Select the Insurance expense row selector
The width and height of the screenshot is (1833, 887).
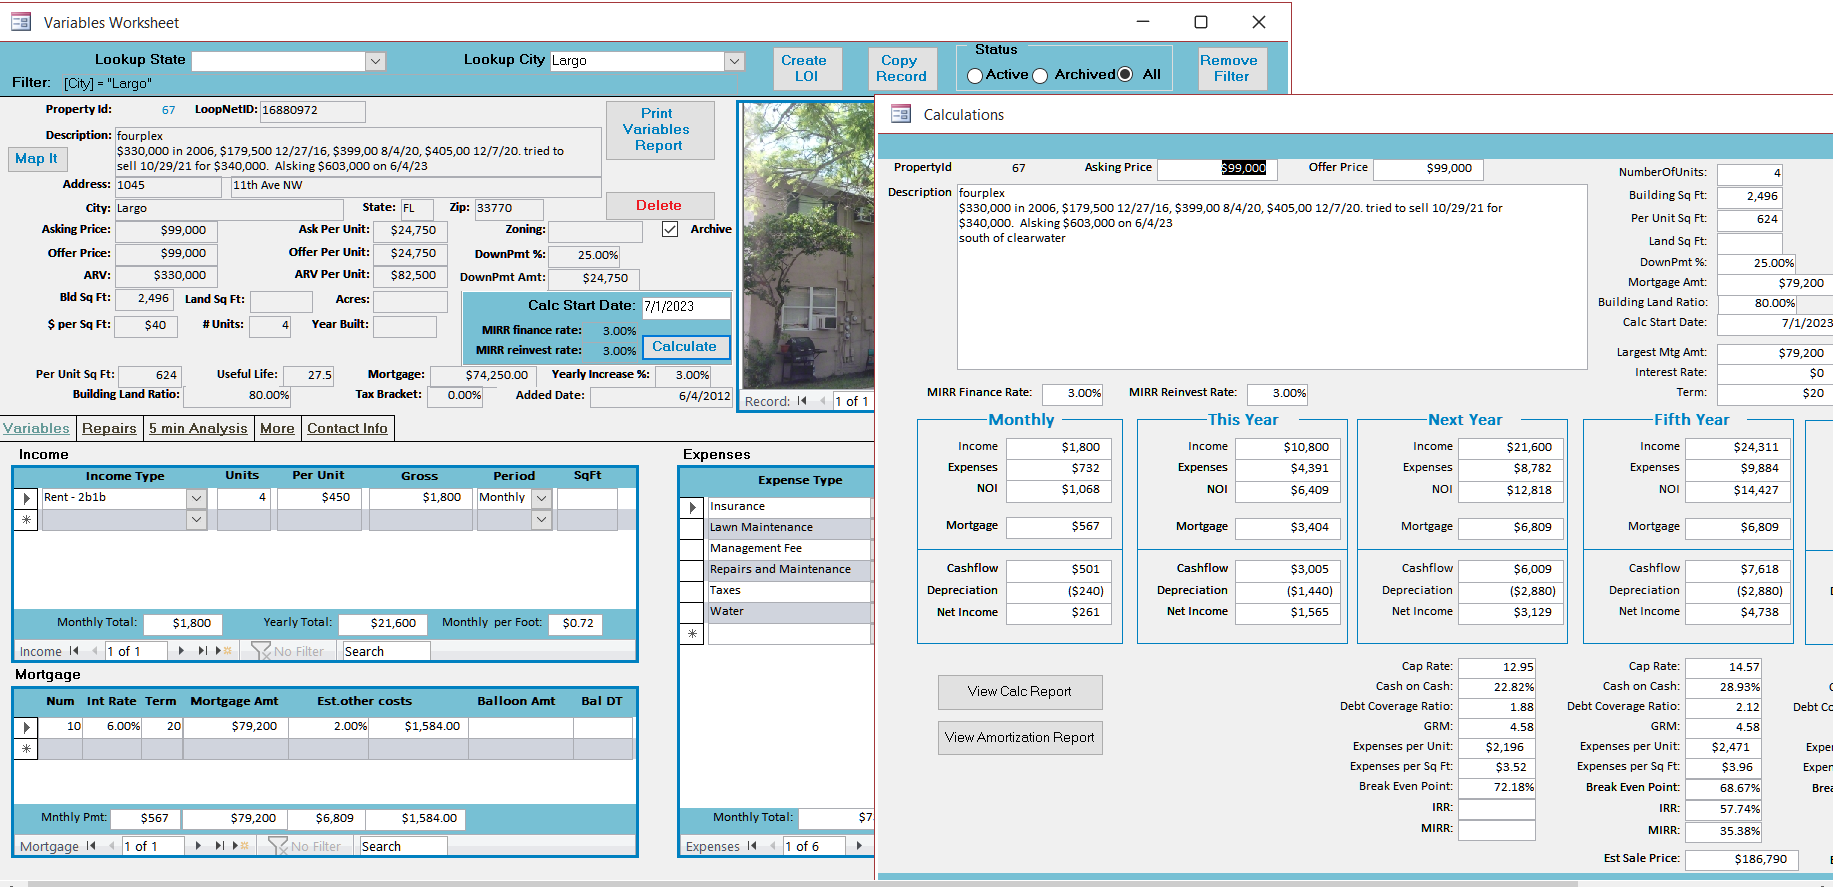click(692, 507)
